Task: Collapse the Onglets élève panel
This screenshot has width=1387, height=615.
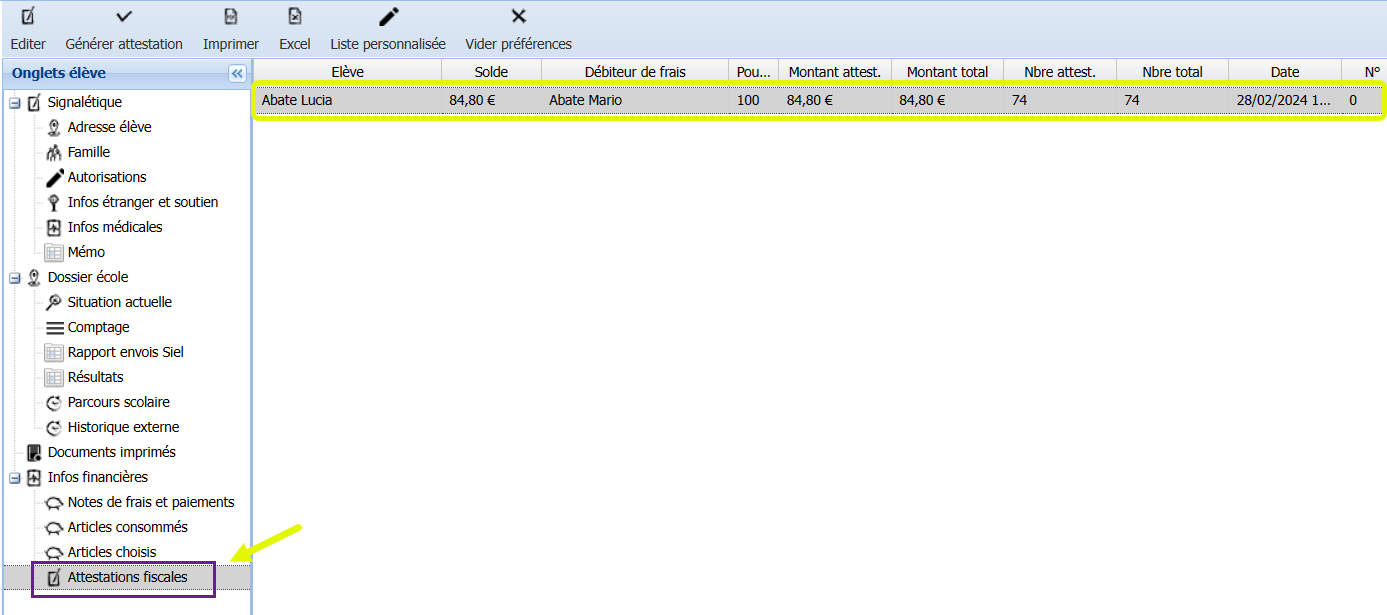Action: [237, 73]
